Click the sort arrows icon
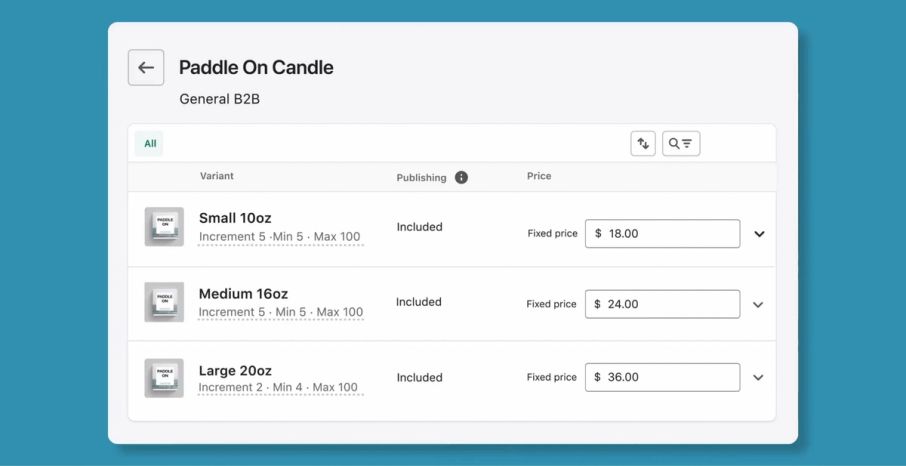Viewport: 906px width, 466px height. pyautogui.click(x=643, y=144)
